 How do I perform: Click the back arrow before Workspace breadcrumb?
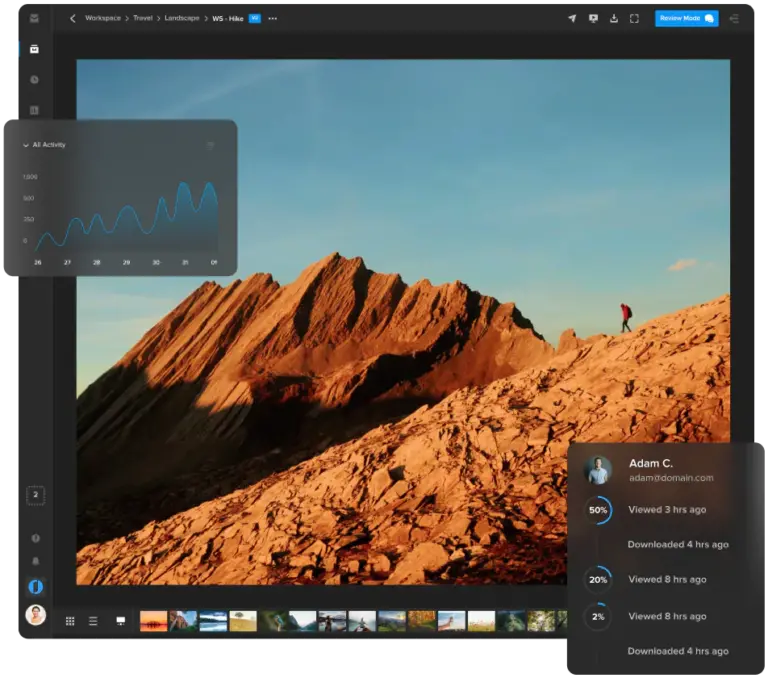tap(72, 18)
